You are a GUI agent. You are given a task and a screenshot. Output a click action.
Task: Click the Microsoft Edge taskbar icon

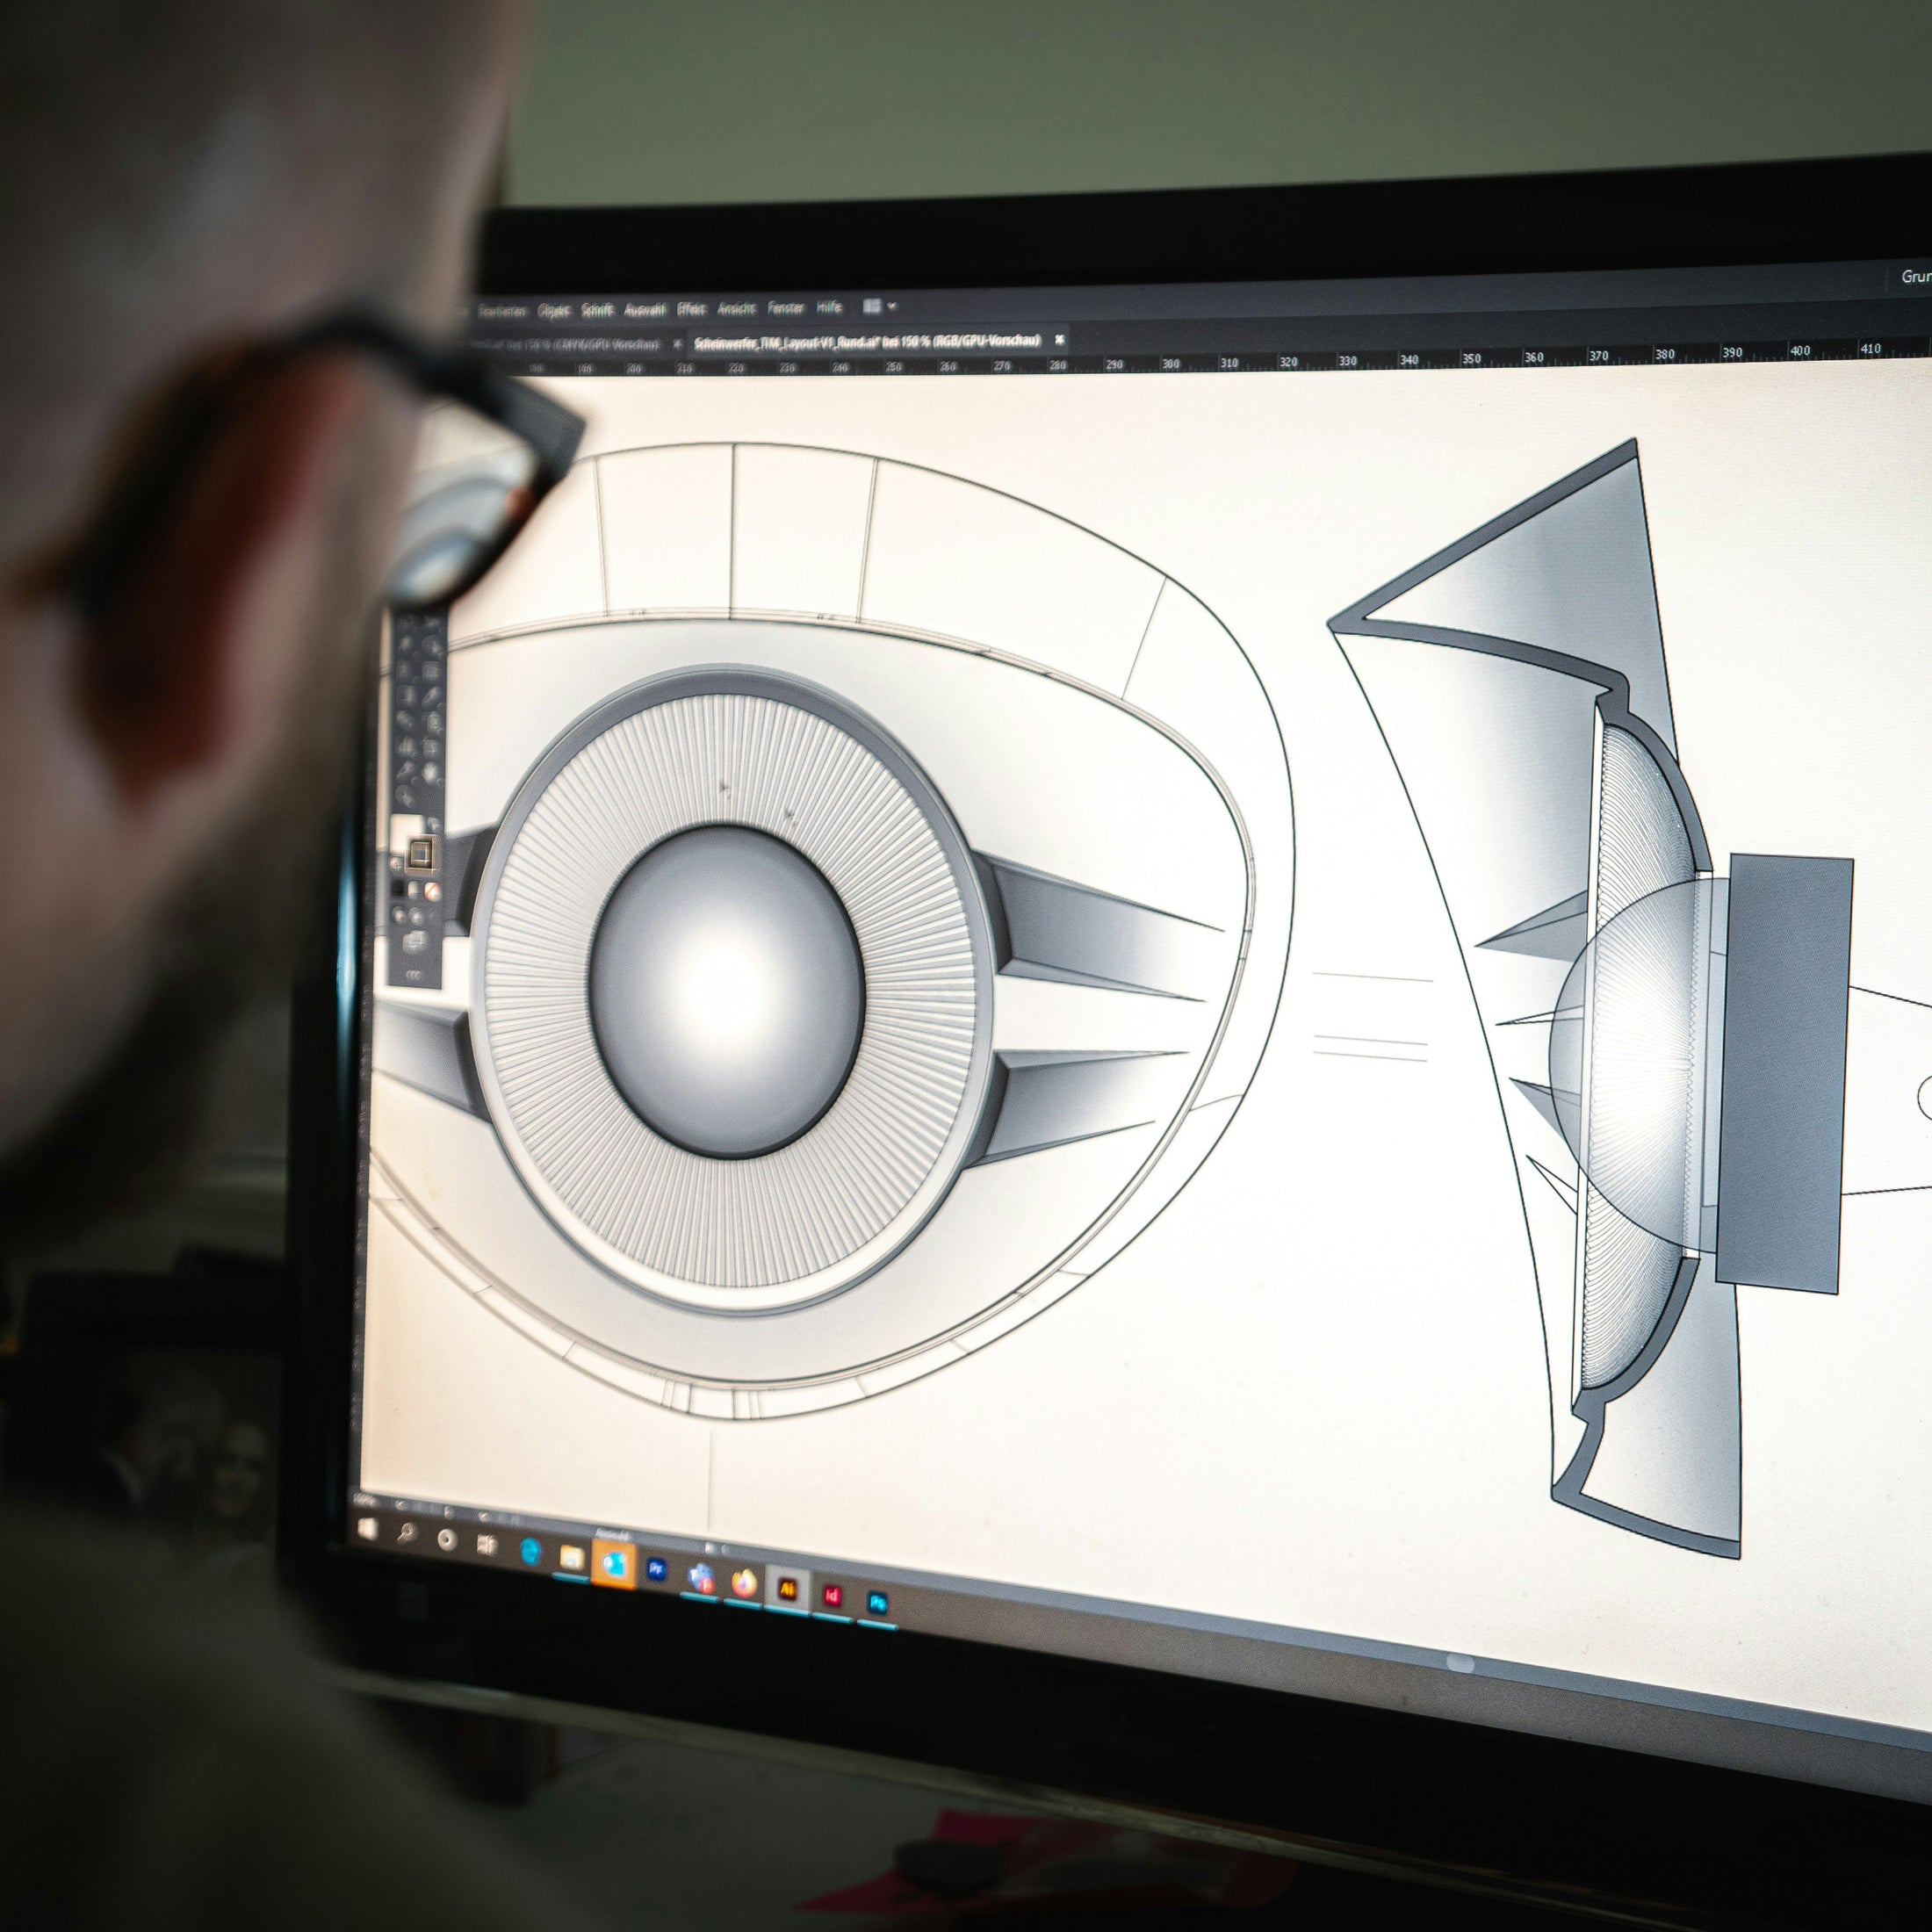tap(530, 1551)
